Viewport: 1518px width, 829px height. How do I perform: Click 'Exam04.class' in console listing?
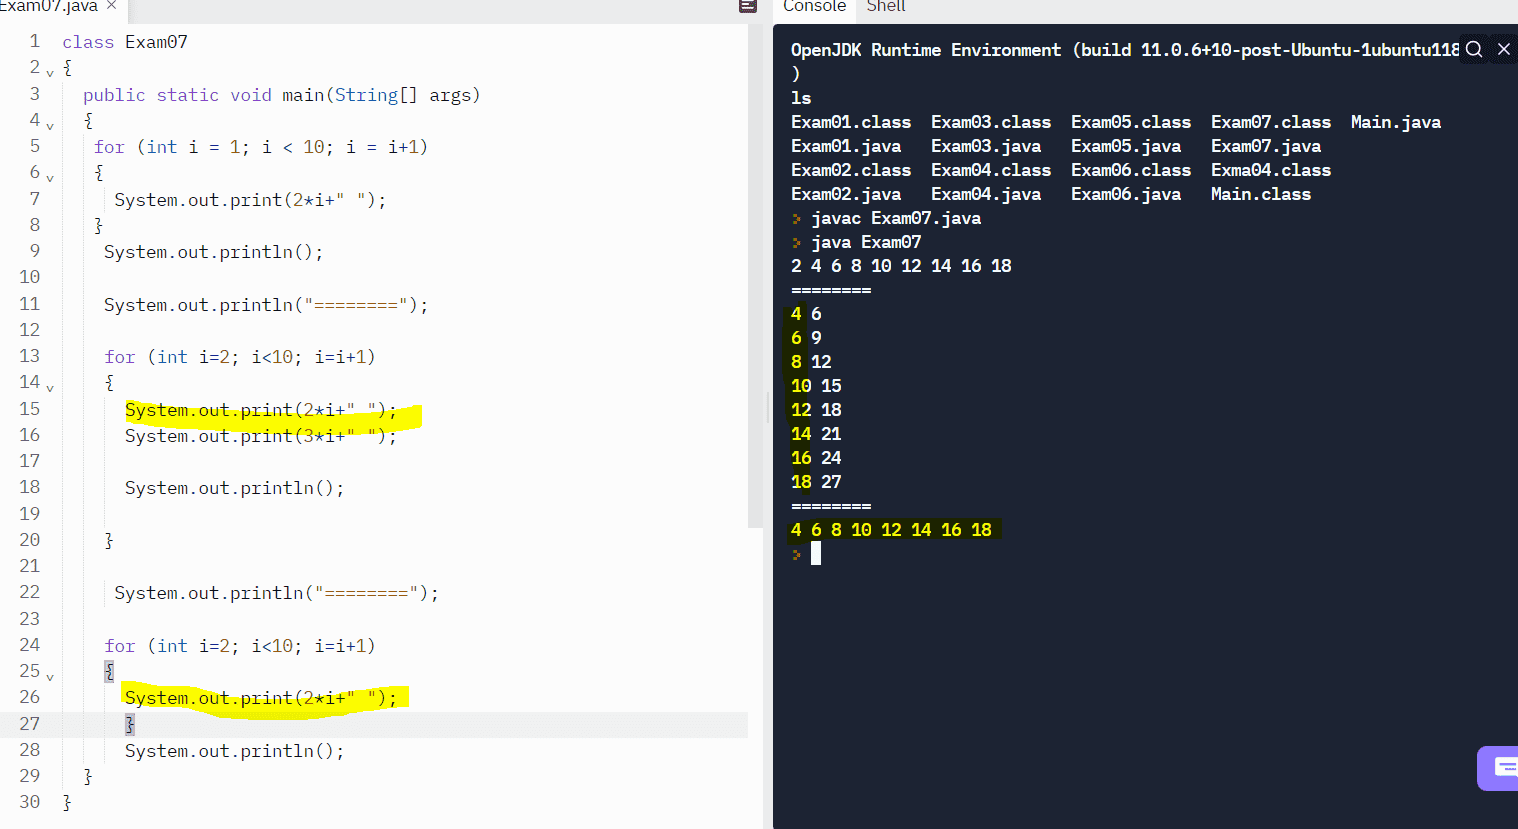tap(991, 170)
